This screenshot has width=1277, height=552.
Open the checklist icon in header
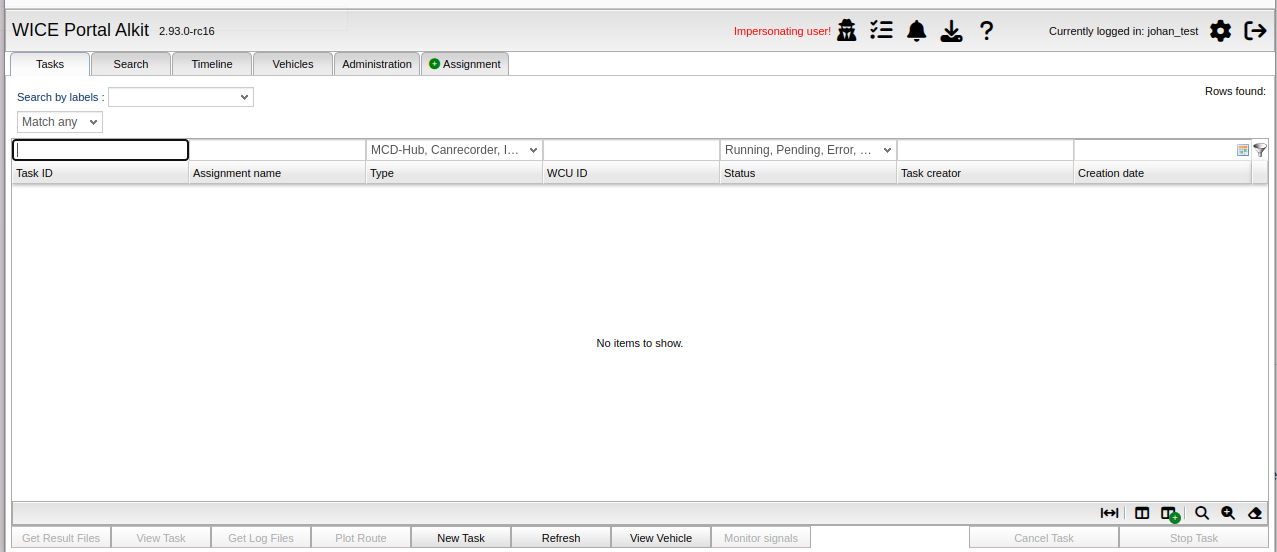click(x=881, y=31)
